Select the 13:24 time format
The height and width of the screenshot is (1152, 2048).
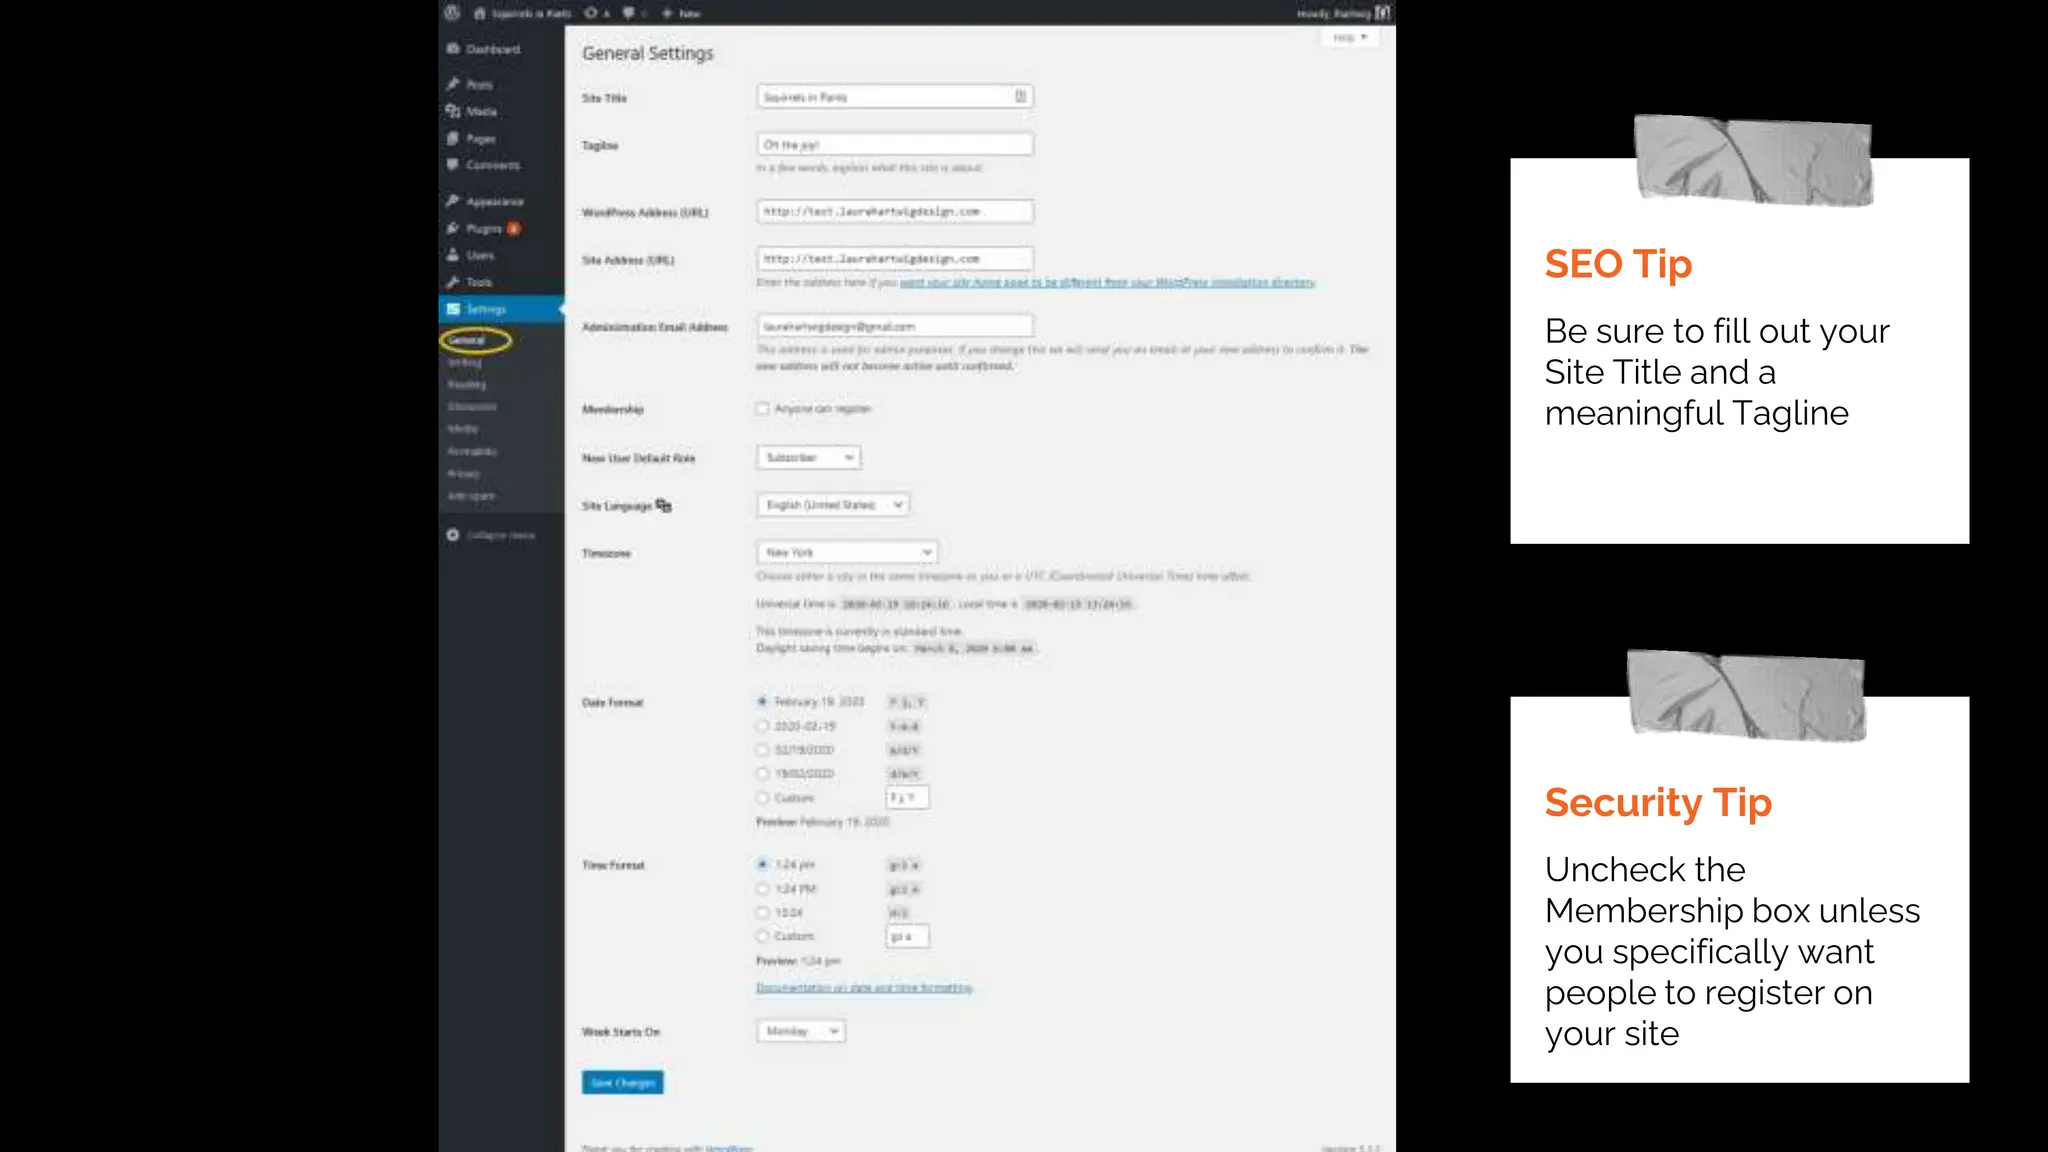(x=763, y=912)
